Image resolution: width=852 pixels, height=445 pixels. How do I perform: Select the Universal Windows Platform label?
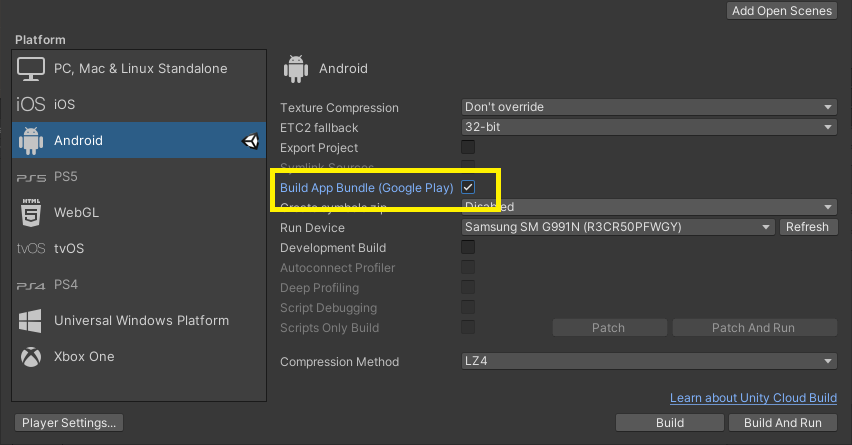click(141, 321)
